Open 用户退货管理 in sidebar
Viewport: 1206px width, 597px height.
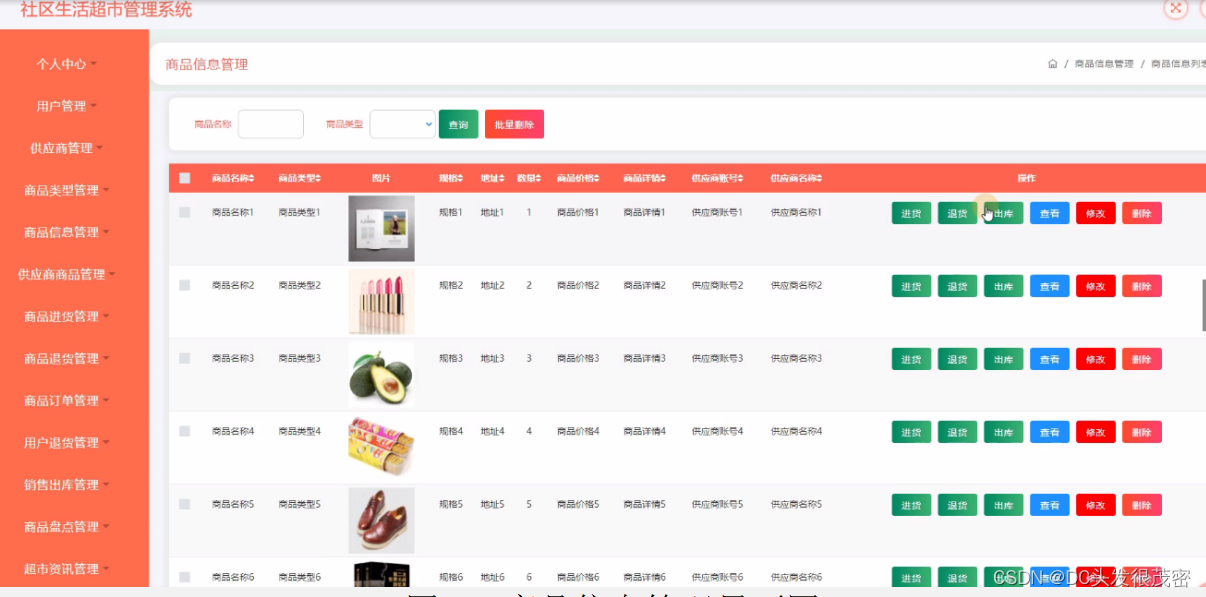pyautogui.click(x=67, y=442)
